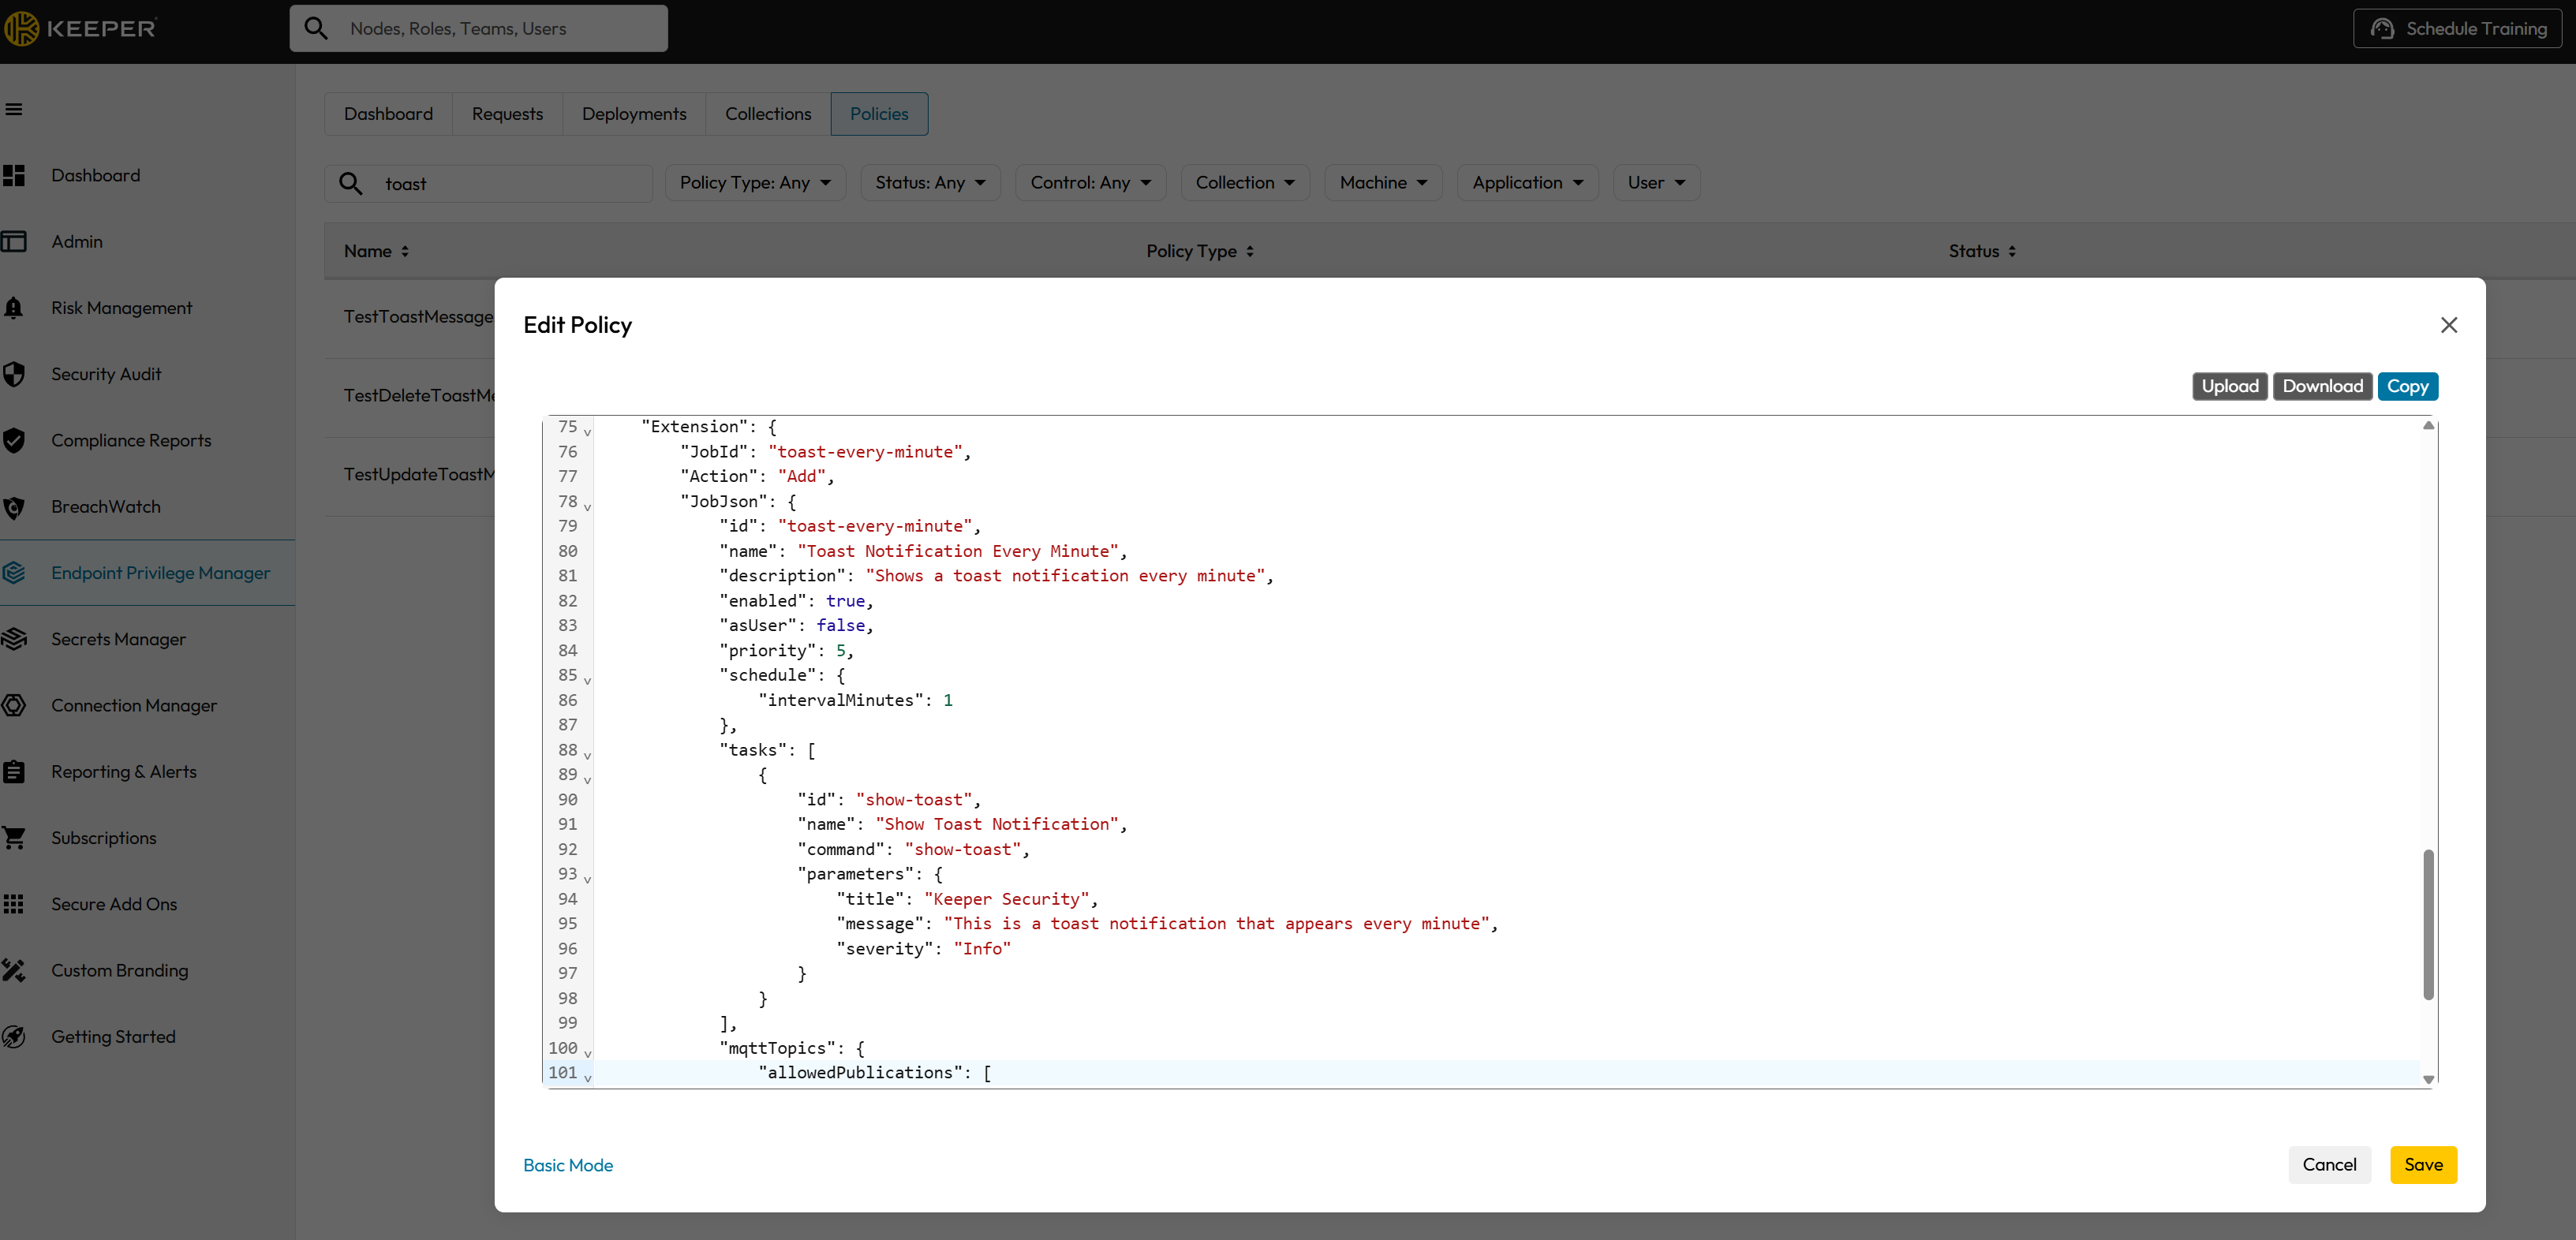
Task: Click the Copy button
Action: click(x=2406, y=386)
